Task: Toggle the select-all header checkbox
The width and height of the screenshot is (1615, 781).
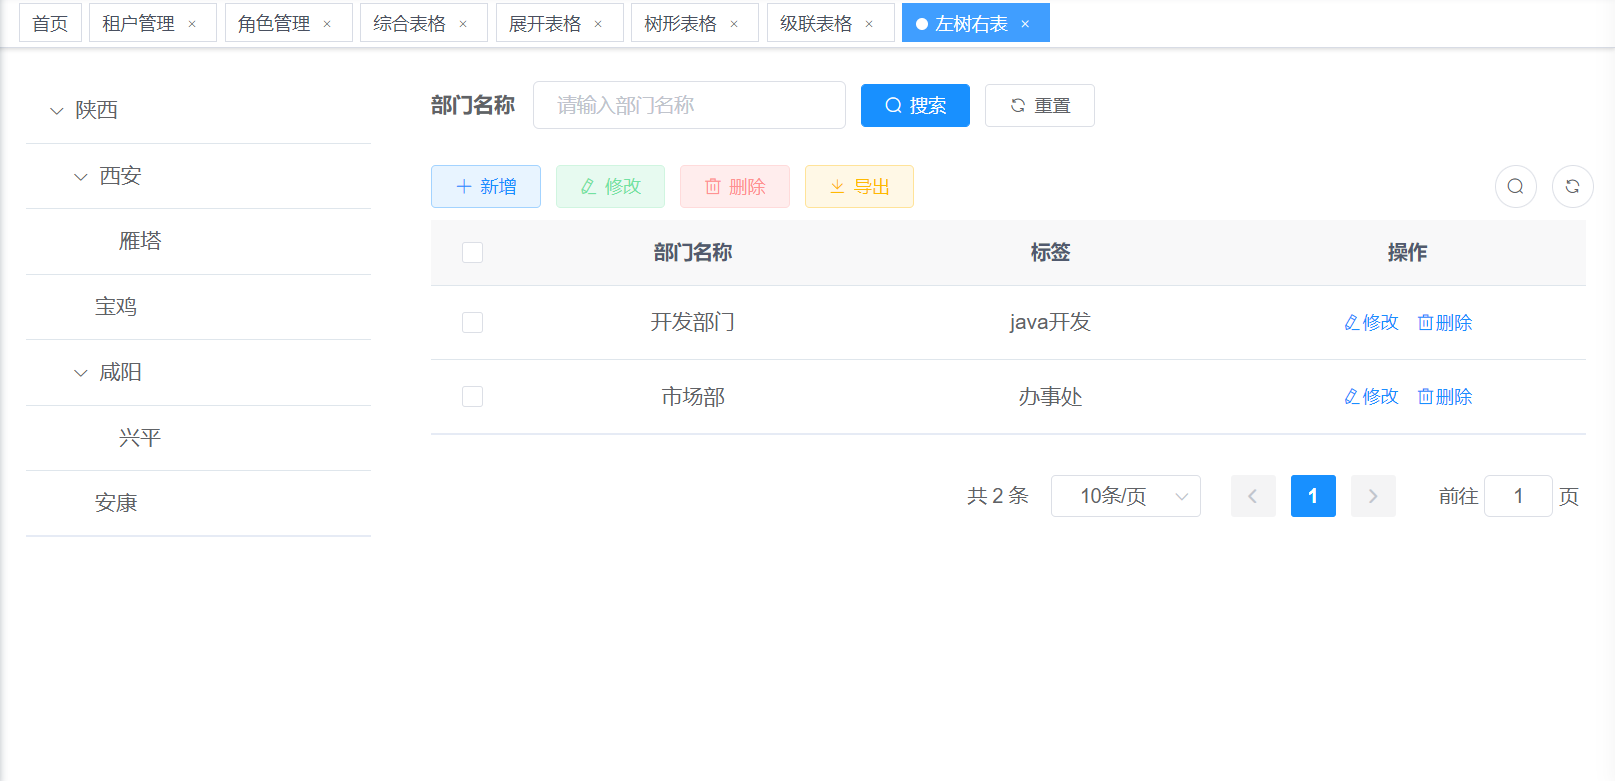Action: pos(472,252)
